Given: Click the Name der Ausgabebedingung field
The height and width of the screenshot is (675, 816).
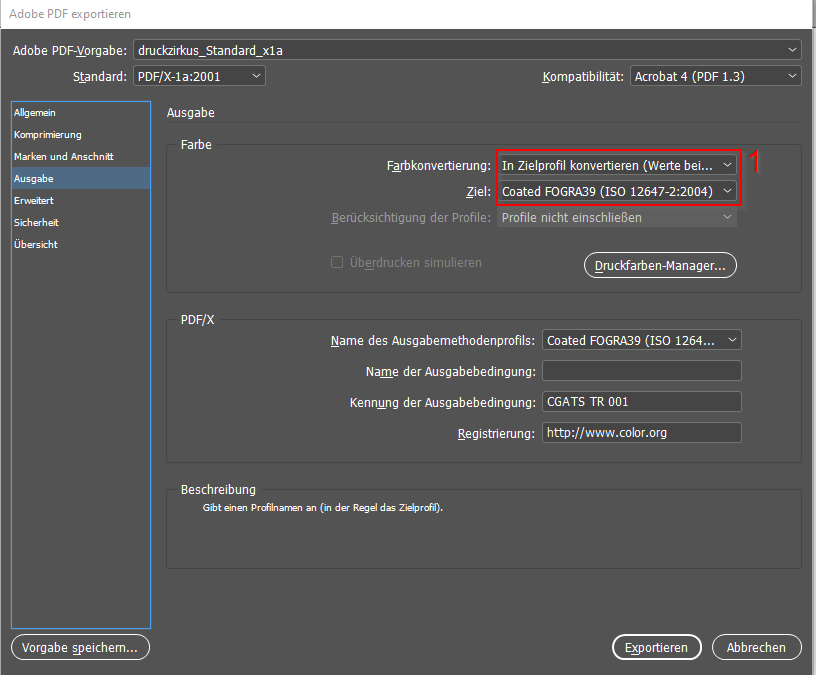Looking at the screenshot, I should (641, 372).
